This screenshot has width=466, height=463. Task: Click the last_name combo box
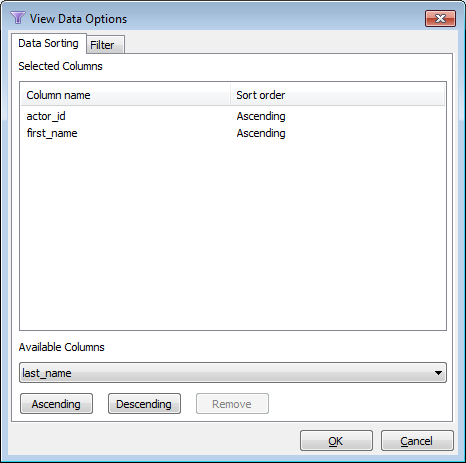click(x=233, y=373)
